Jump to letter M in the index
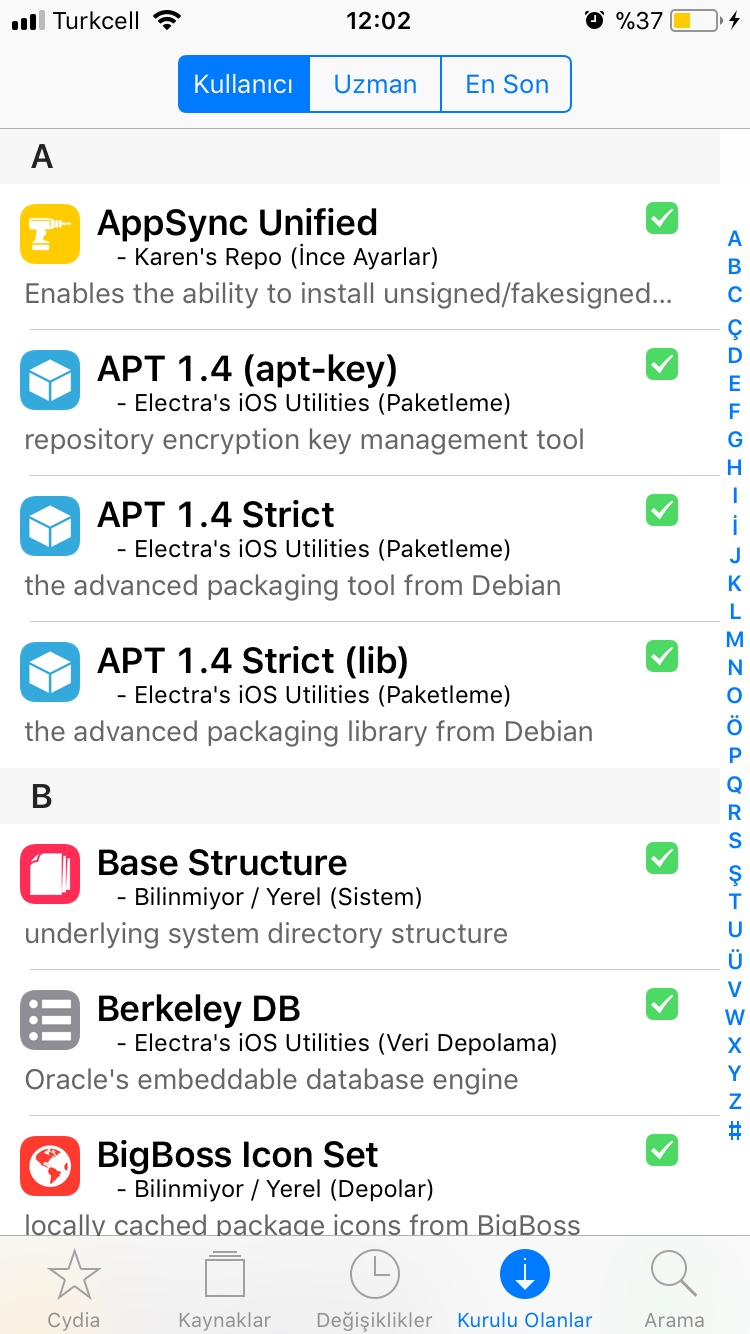Image resolution: width=750 pixels, height=1334 pixels. tap(735, 640)
